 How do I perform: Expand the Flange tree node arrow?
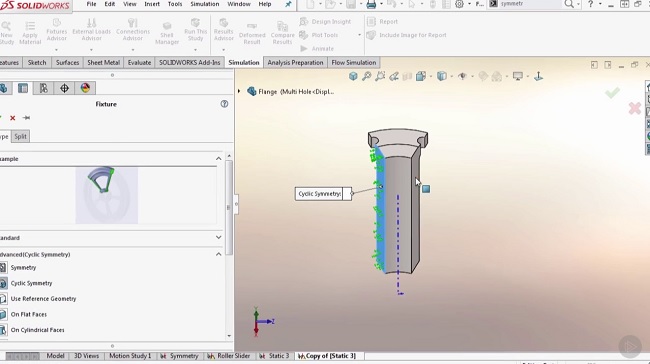tap(239, 91)
